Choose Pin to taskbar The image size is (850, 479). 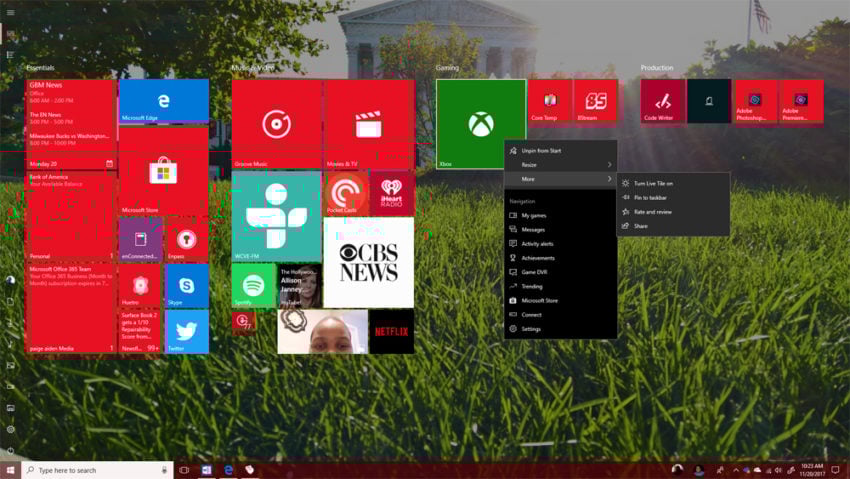point(673,198)
